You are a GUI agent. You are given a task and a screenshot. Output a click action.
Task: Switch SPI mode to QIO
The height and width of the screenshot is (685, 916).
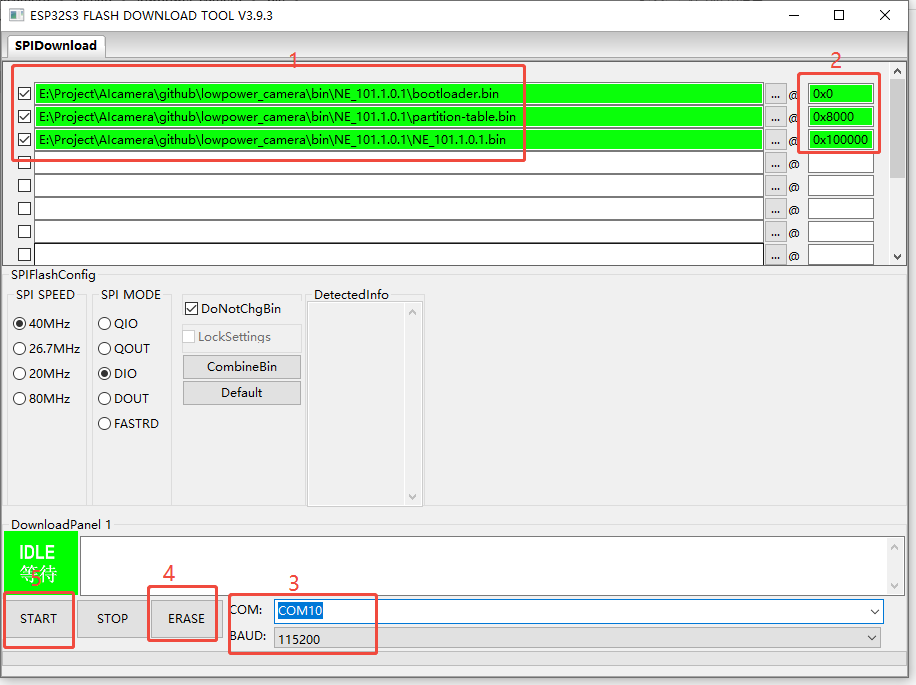point(104,323)
